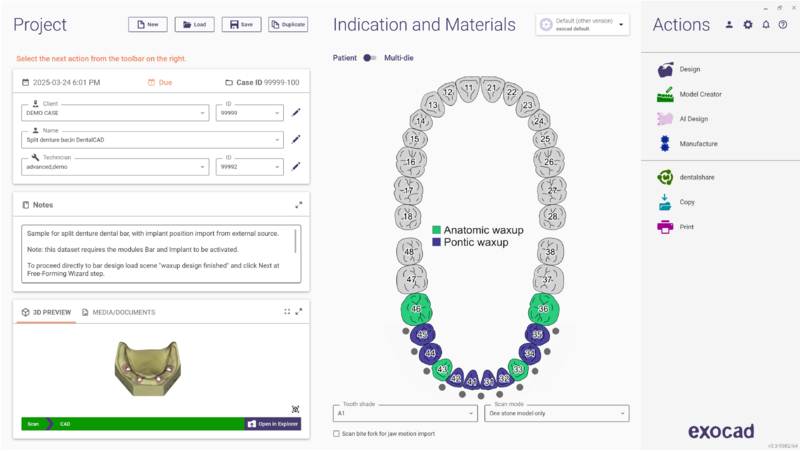Click the 3D model preview thumbnail

(x=147, y=368)
